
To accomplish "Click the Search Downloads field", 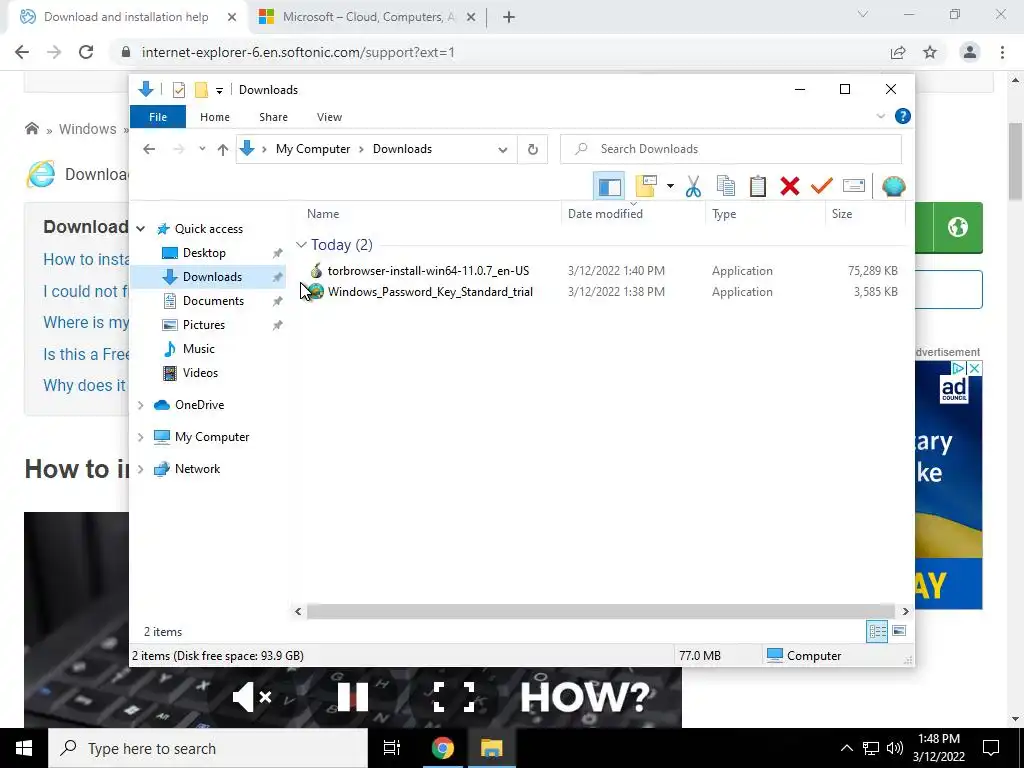I will click(x=731, y=149).
